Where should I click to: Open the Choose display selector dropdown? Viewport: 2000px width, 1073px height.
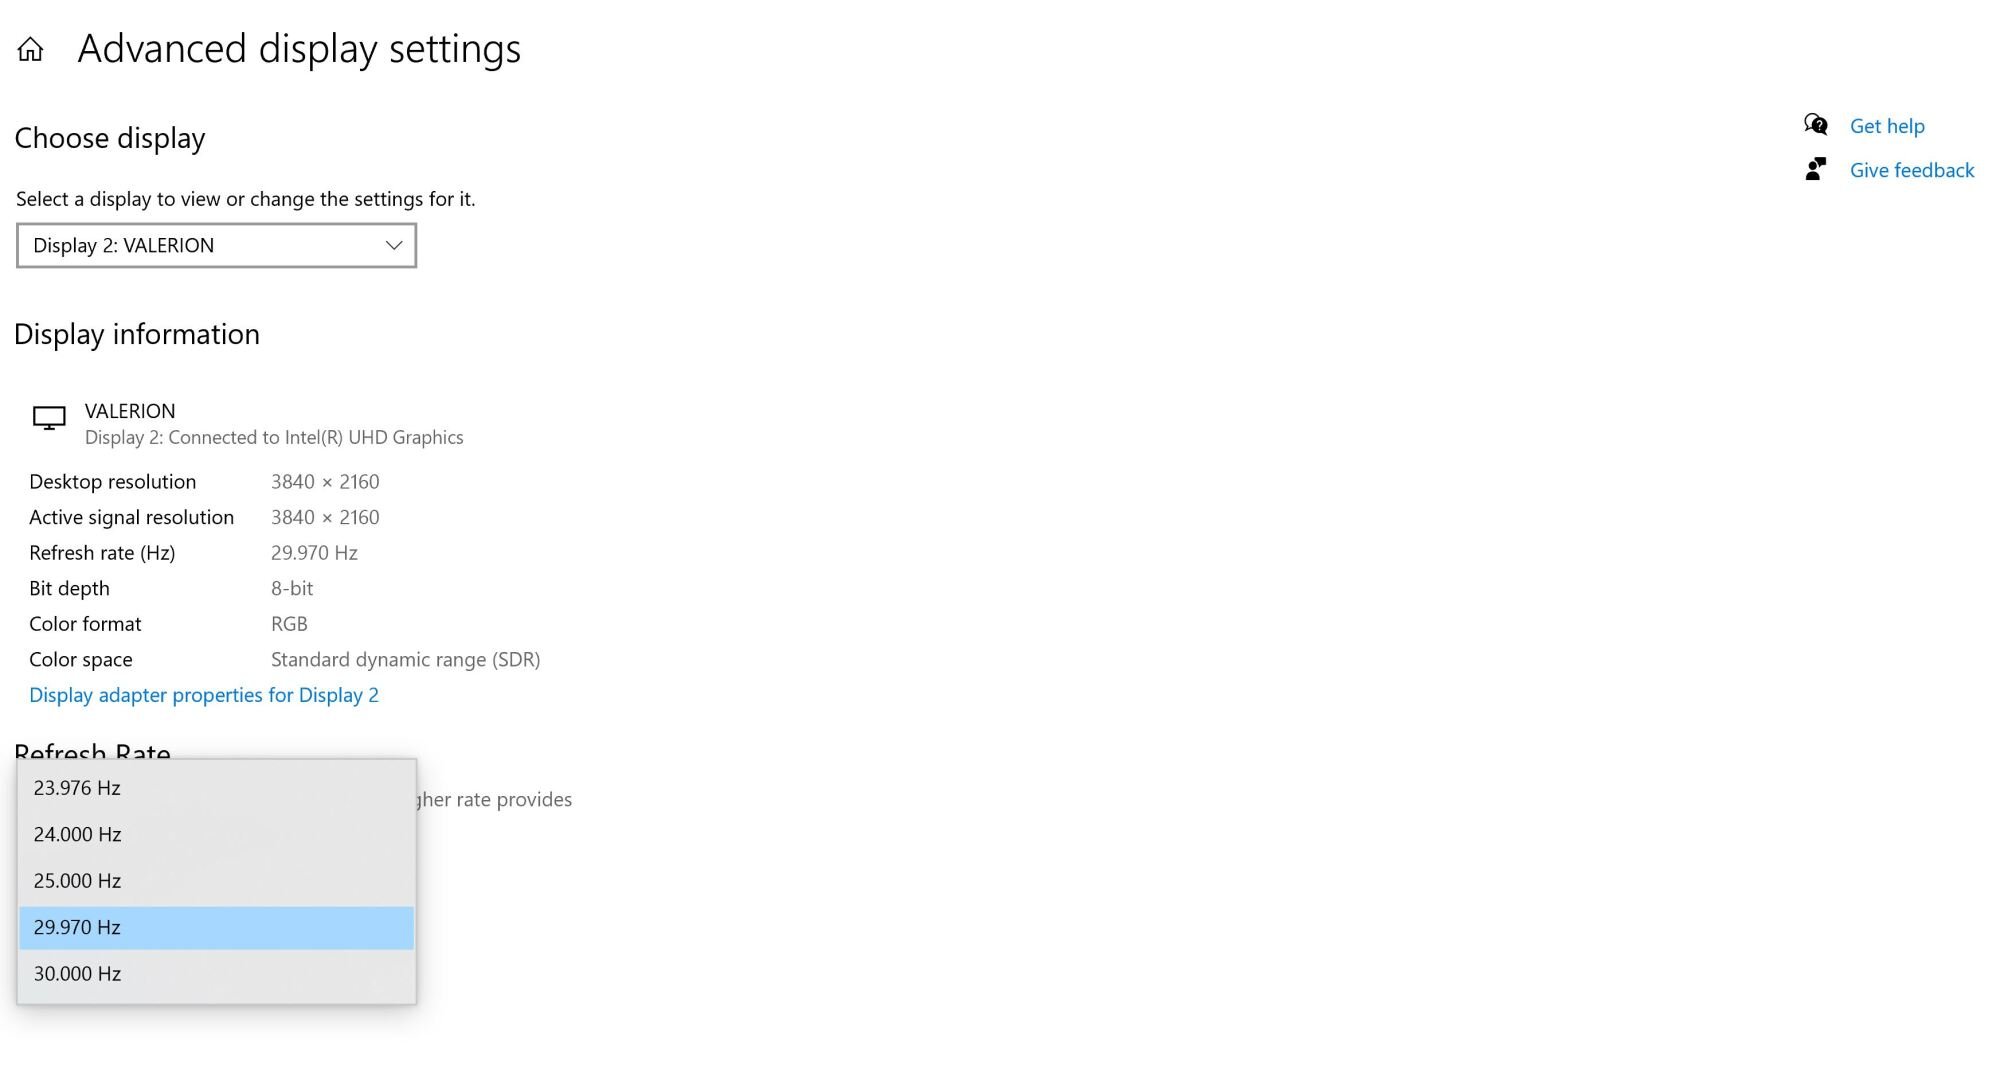coord(215,245)
